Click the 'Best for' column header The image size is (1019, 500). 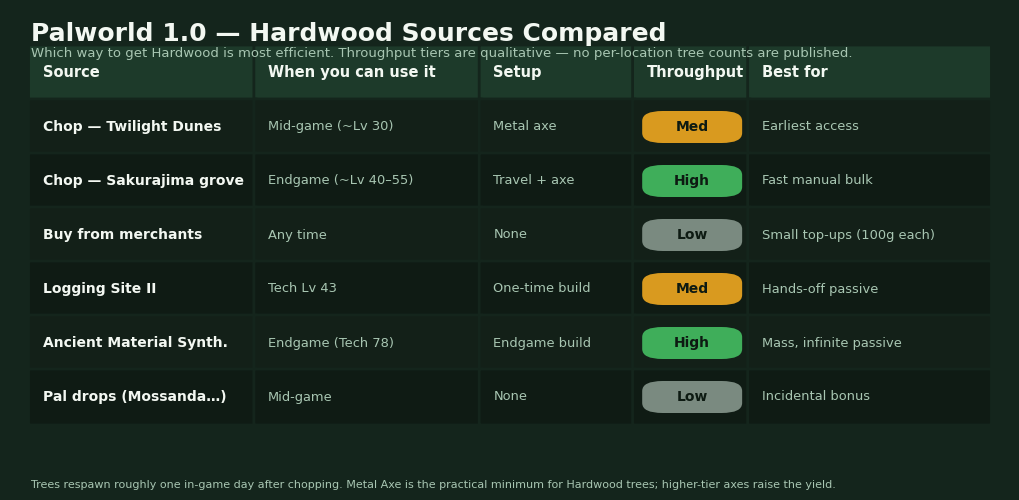pyautogui.click(x=870, y=72)
